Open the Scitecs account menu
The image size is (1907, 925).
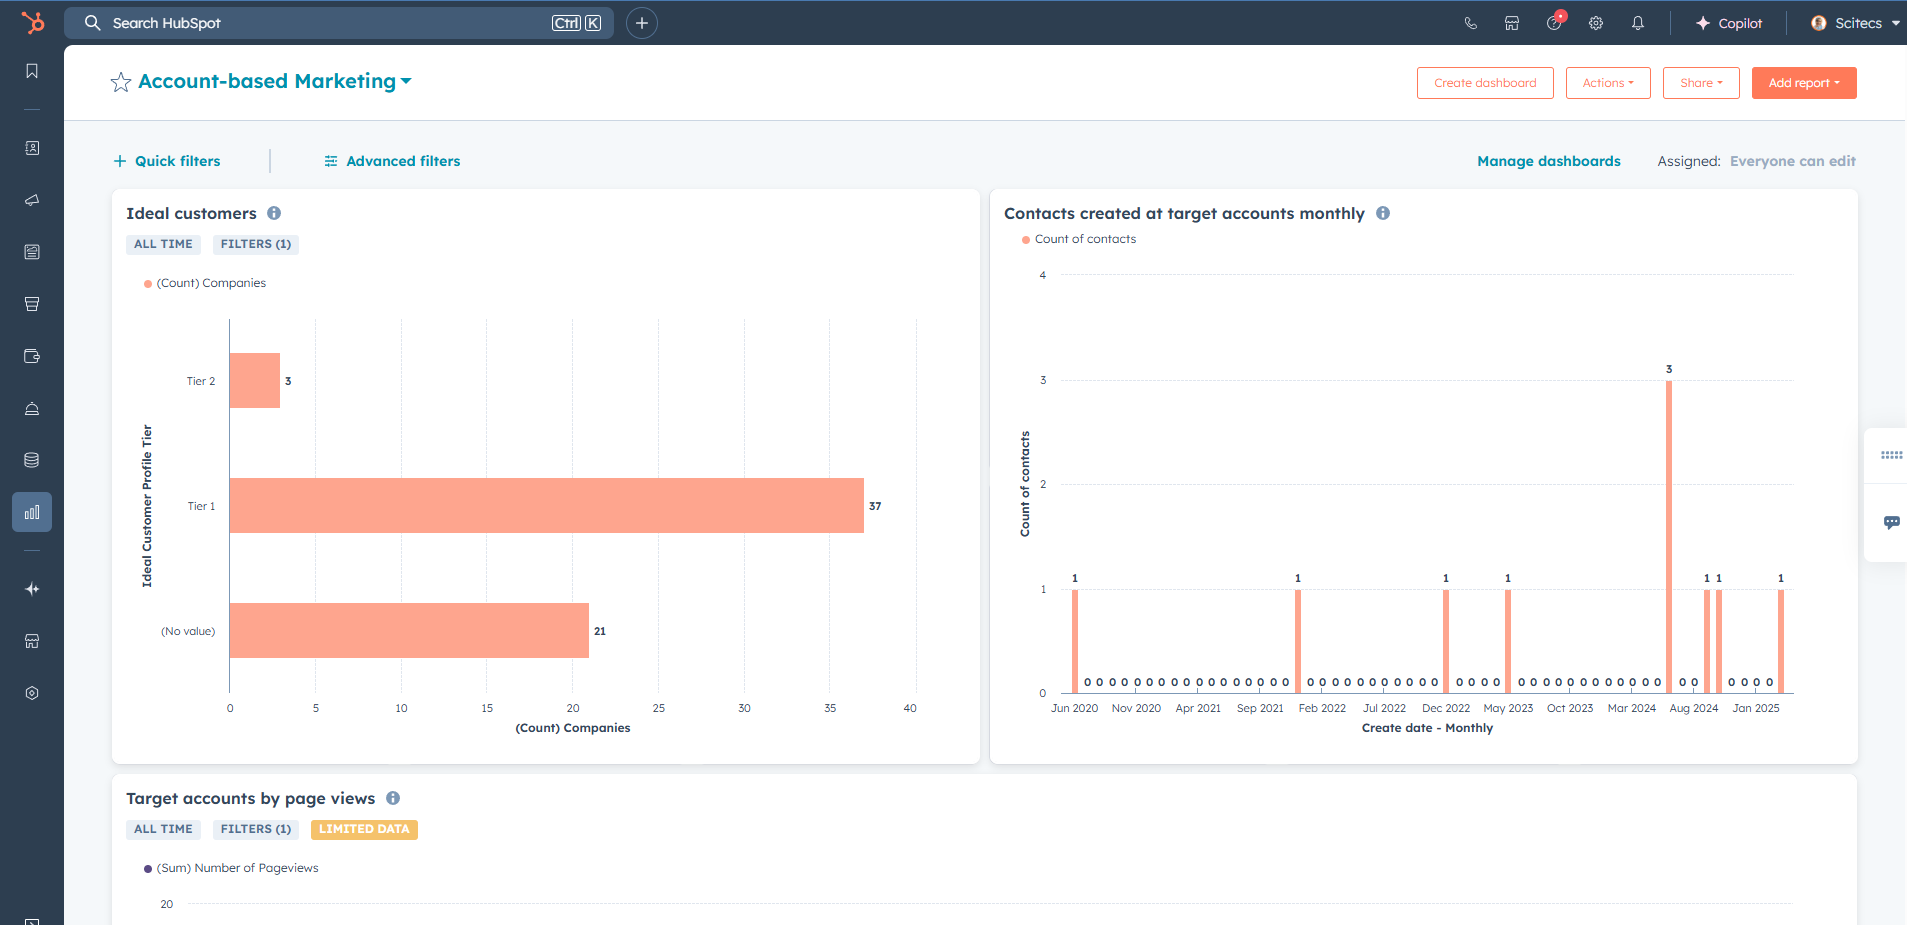pyautogui.click(x=1855, y=23)
